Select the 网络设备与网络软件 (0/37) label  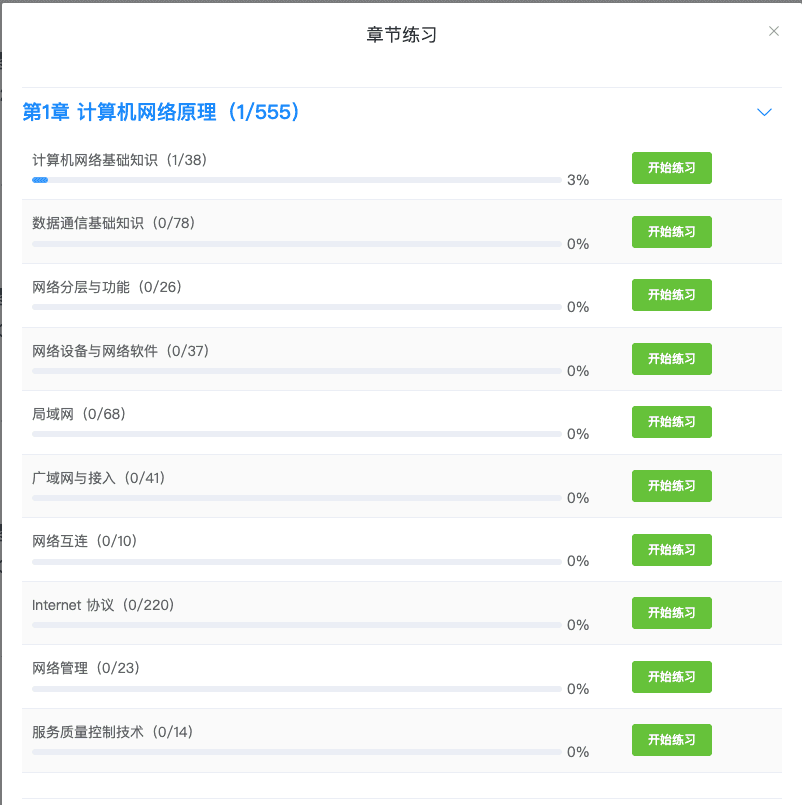pyautogui.click(x=121, y=351)
